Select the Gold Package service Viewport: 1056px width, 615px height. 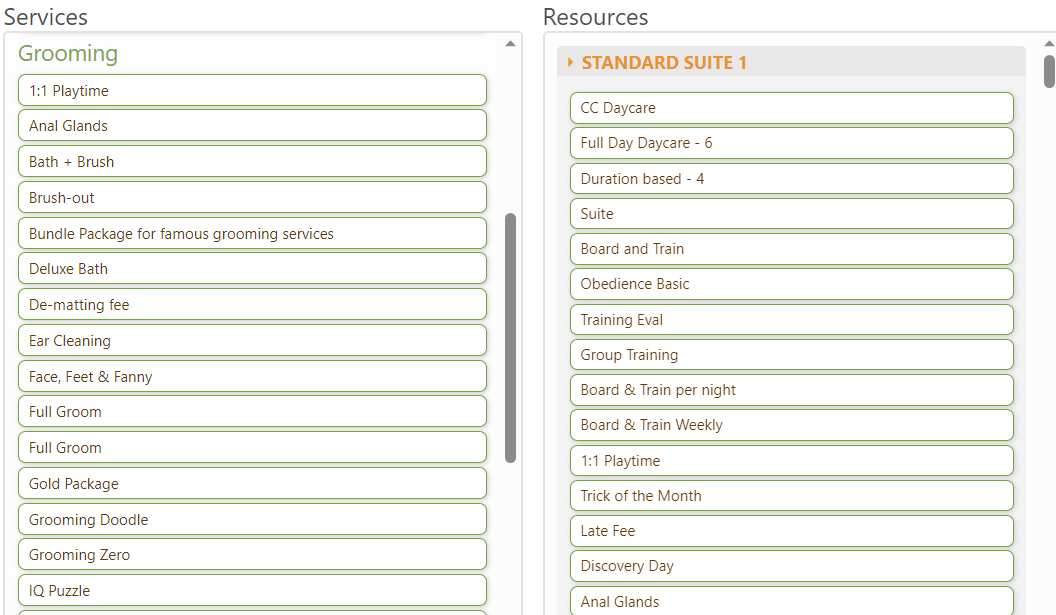click(253, 483)
